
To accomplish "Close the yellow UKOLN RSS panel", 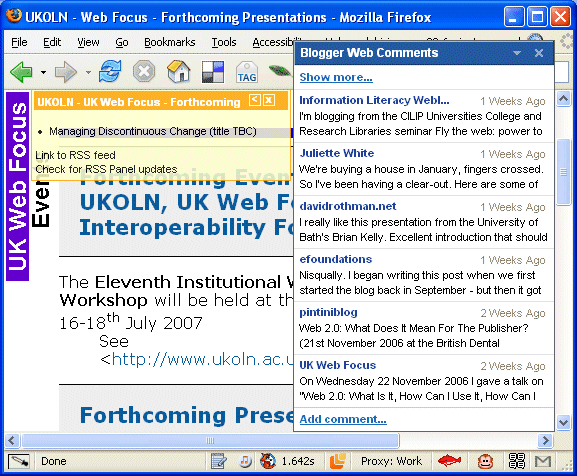I will pos(269,100).
